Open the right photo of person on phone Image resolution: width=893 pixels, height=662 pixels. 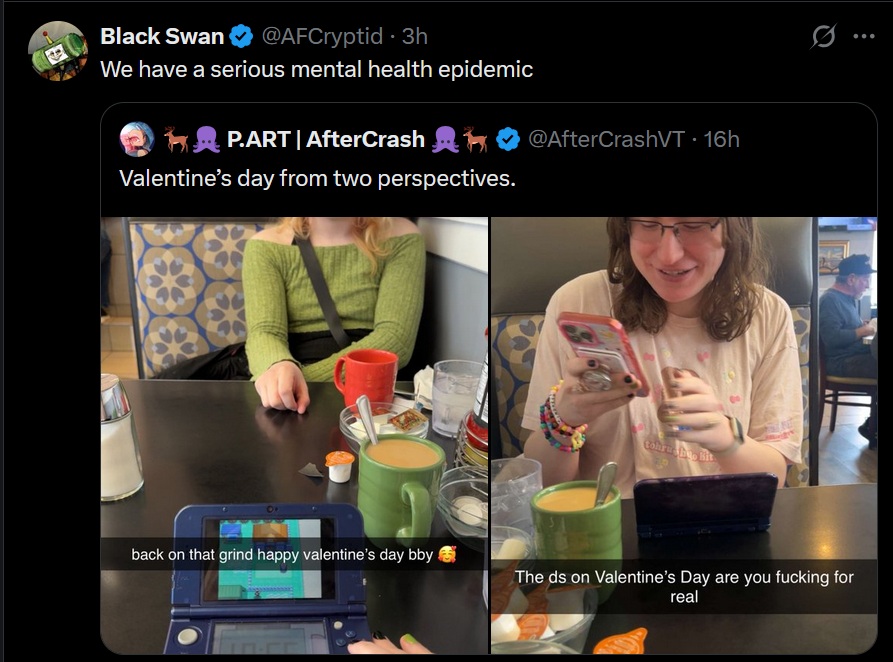coord(684,435)
